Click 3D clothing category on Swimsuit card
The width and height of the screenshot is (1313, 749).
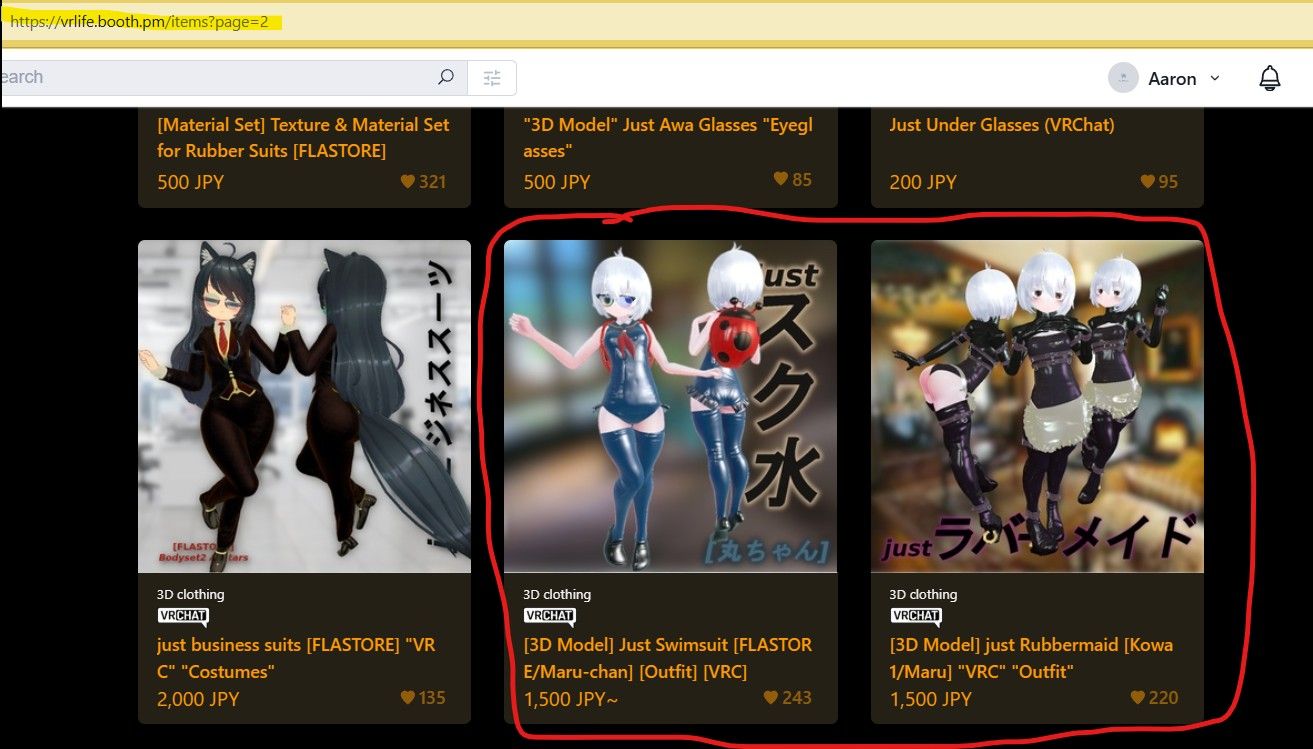(557, 594)
